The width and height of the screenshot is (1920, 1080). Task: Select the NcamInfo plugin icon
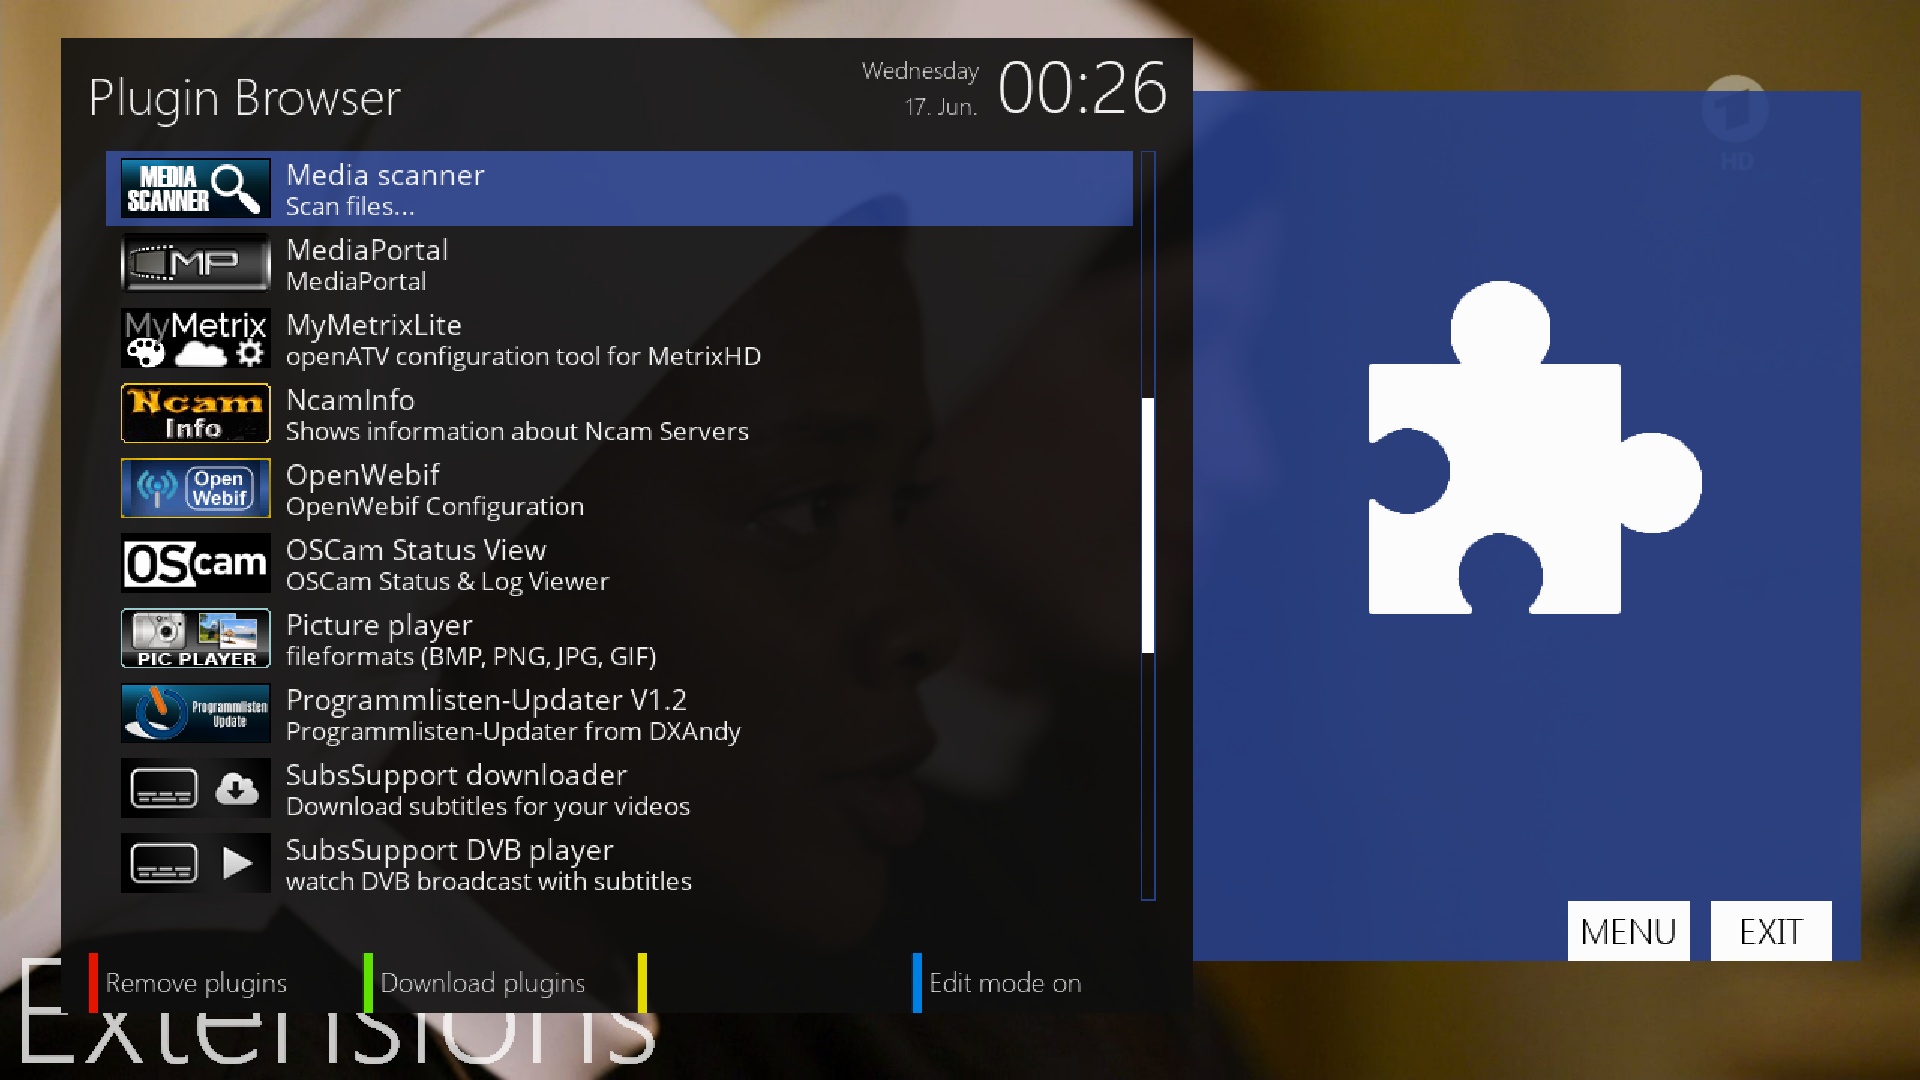point(194,413)
